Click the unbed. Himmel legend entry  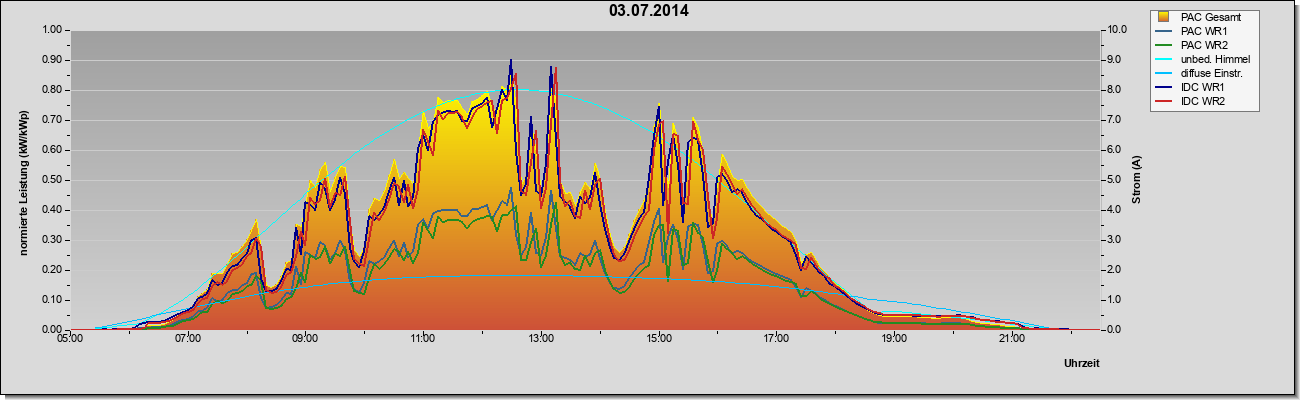click(x=1205, y=59)
